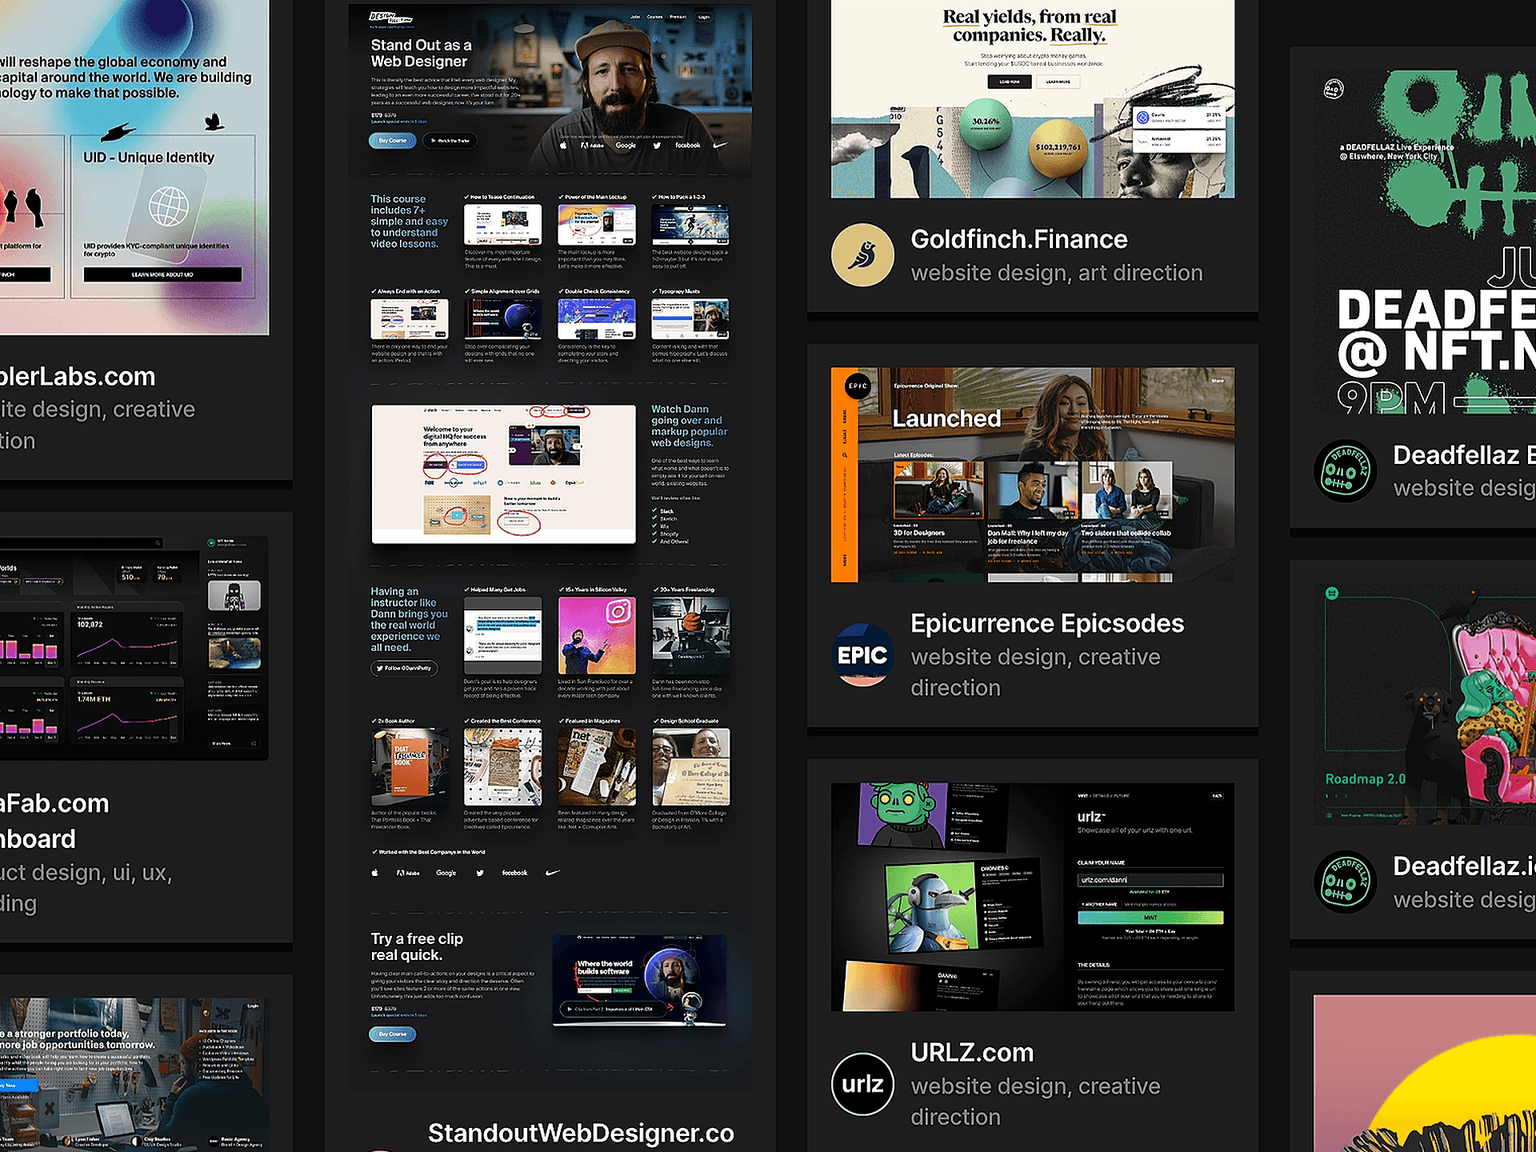Click the caption under URLZ.com
This screenshot has width=1536, height=1152.
coord(1036,1101)
